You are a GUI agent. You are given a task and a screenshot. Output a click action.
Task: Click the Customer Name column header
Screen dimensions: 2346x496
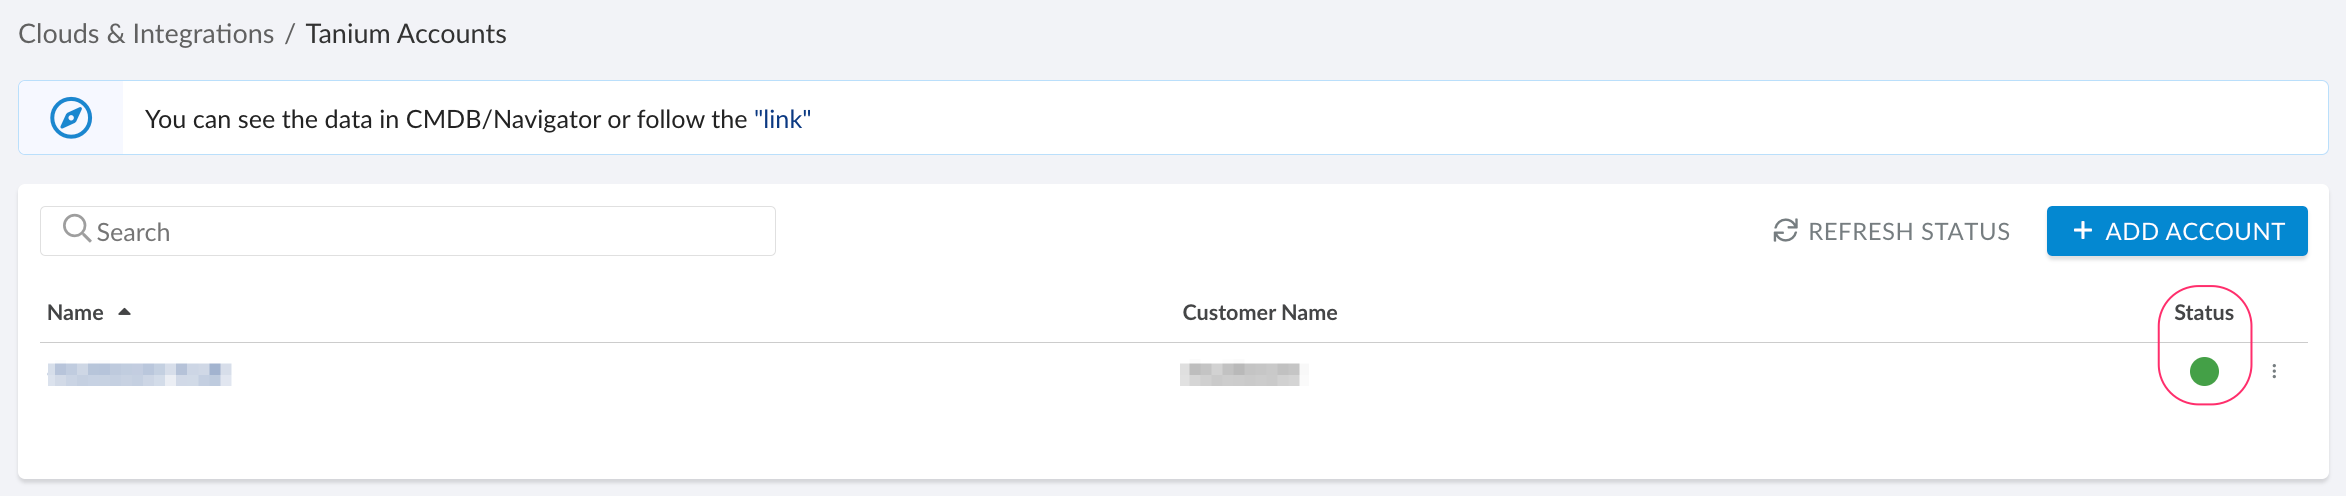1259,312
